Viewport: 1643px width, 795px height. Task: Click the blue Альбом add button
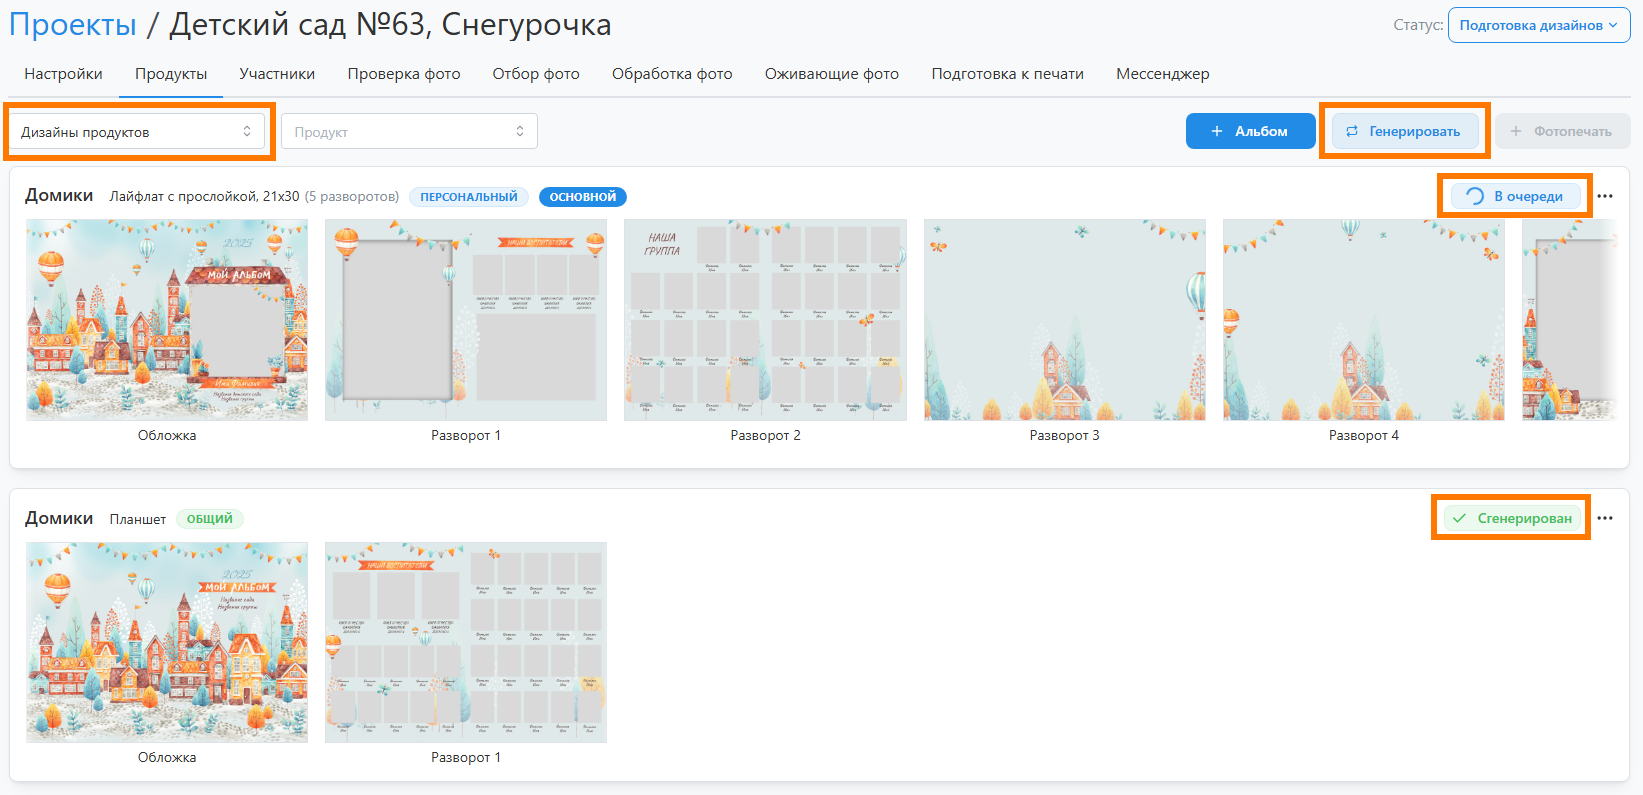[x=1250, y=131]
